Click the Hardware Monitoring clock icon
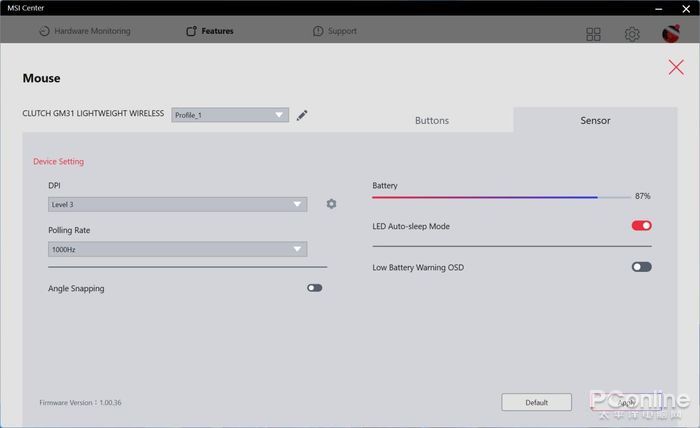The height and width of the screenshot is (428, 700). 44,31
